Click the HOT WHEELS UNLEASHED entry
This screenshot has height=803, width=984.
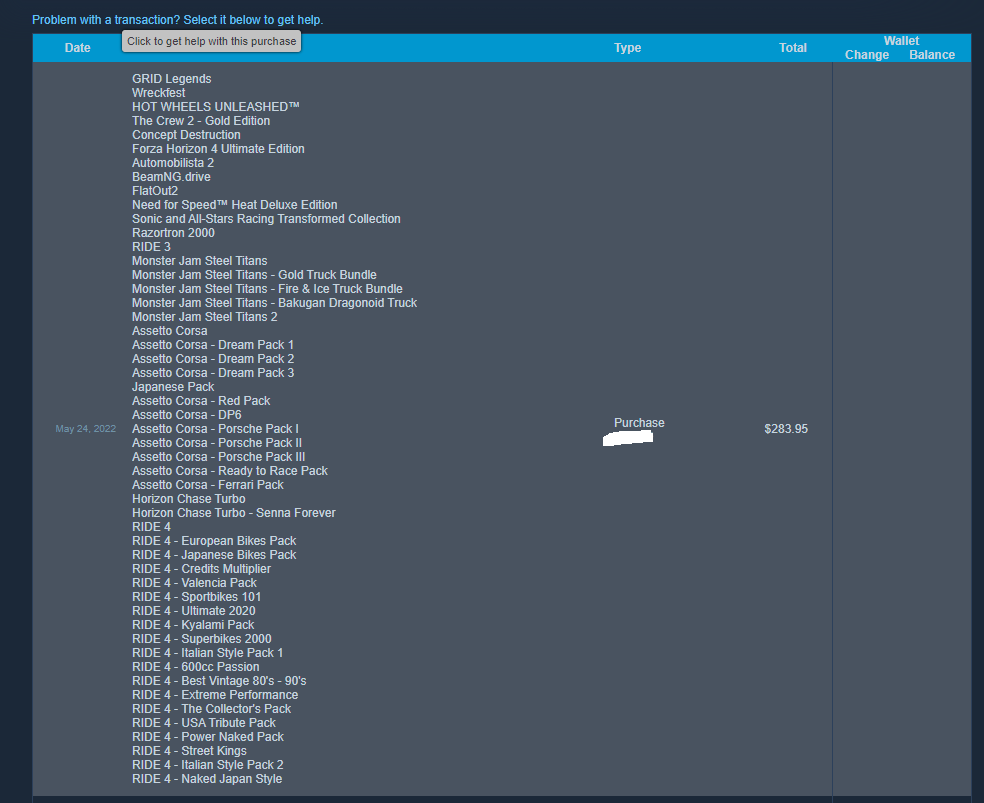coord(216,107)
